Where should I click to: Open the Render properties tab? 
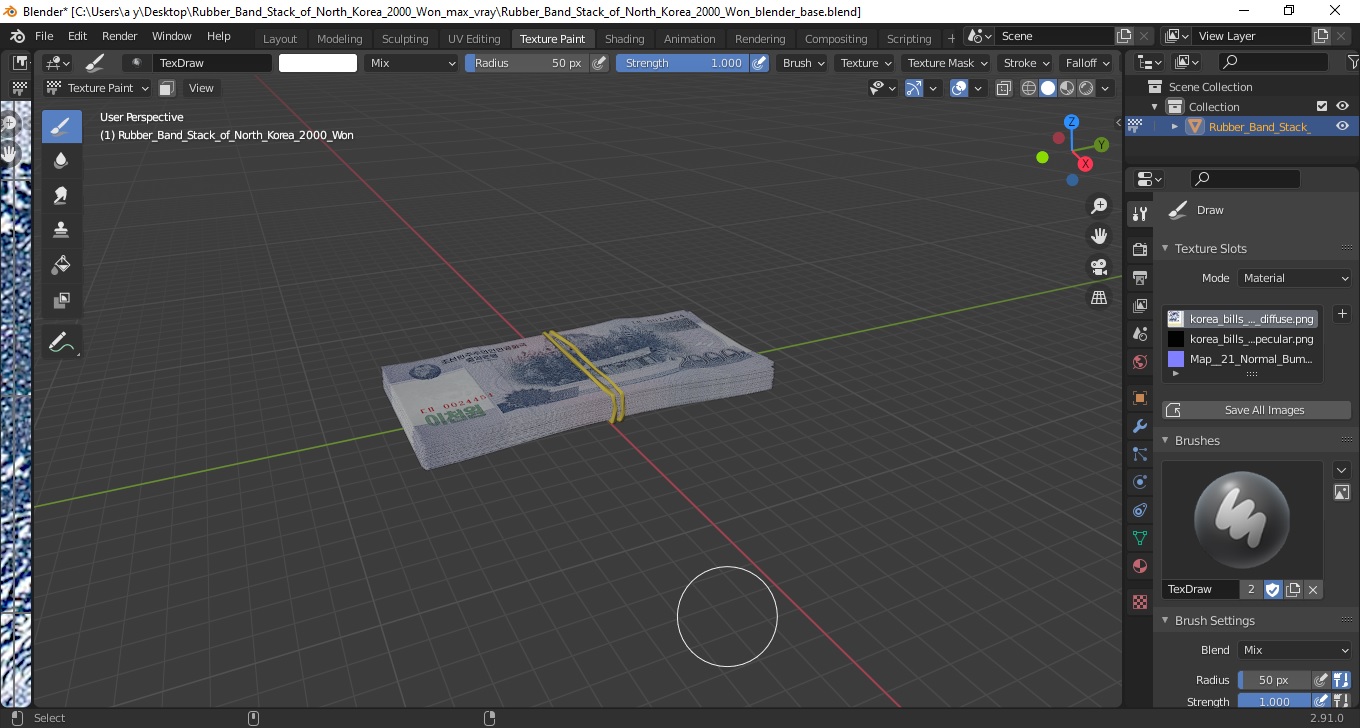pos(1139,249)
